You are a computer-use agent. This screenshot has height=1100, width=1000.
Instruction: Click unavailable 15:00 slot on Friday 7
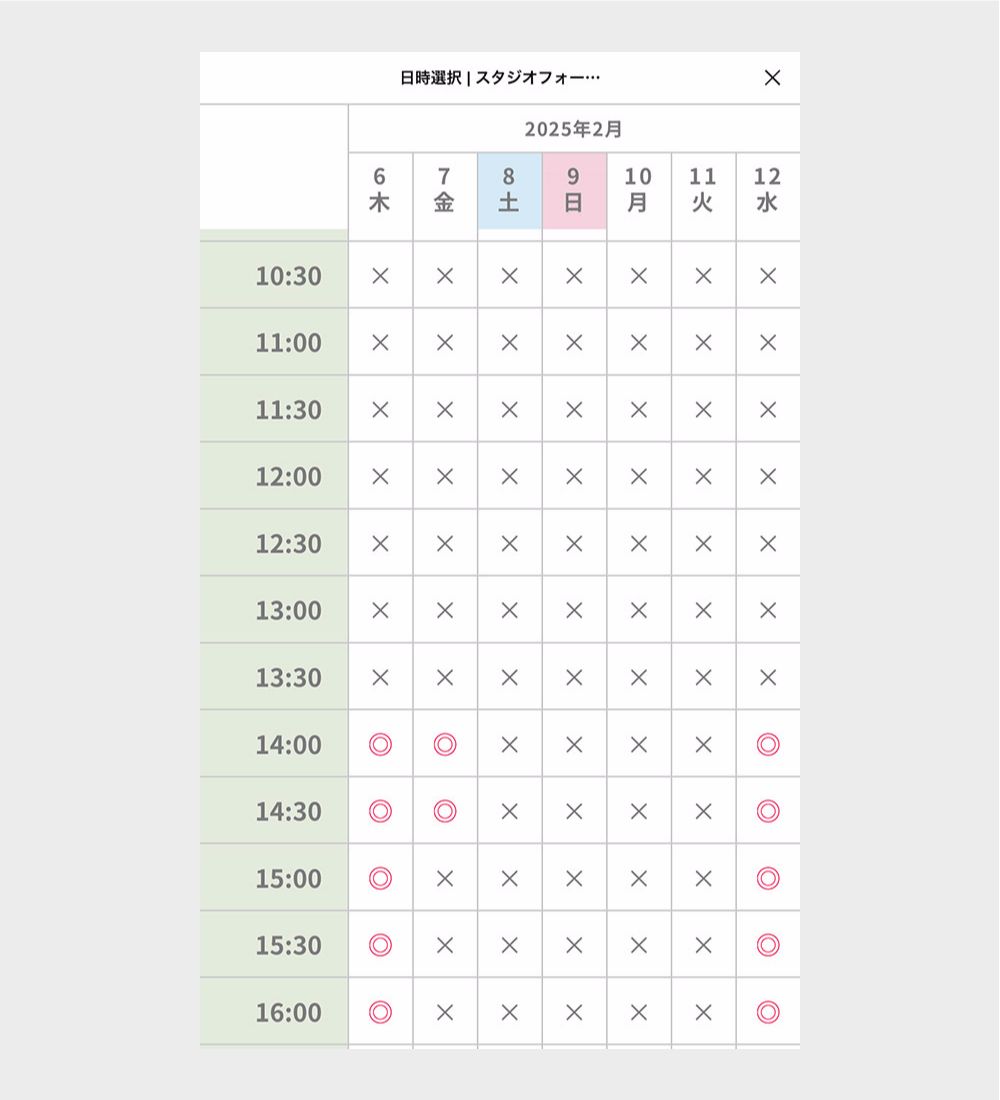pyautogui.click(x=445, y=878)
